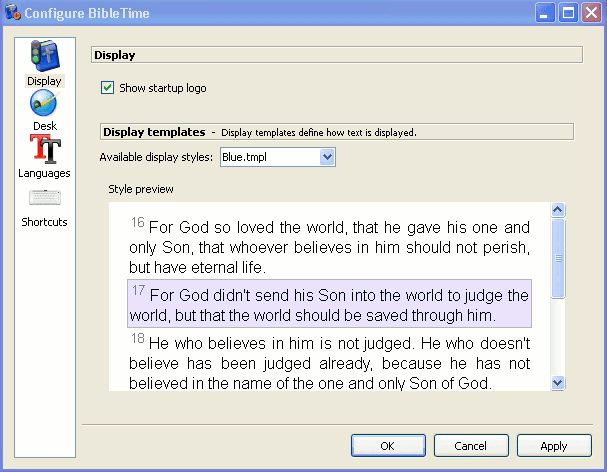Open the Display settings page icon
Screen dimensions: 607x472
coord(44,56)
